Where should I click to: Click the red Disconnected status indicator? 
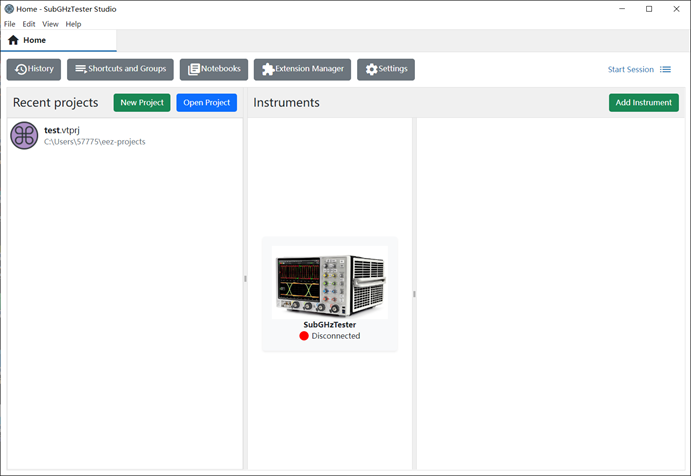pyautogui.click(x=304, y=336)
